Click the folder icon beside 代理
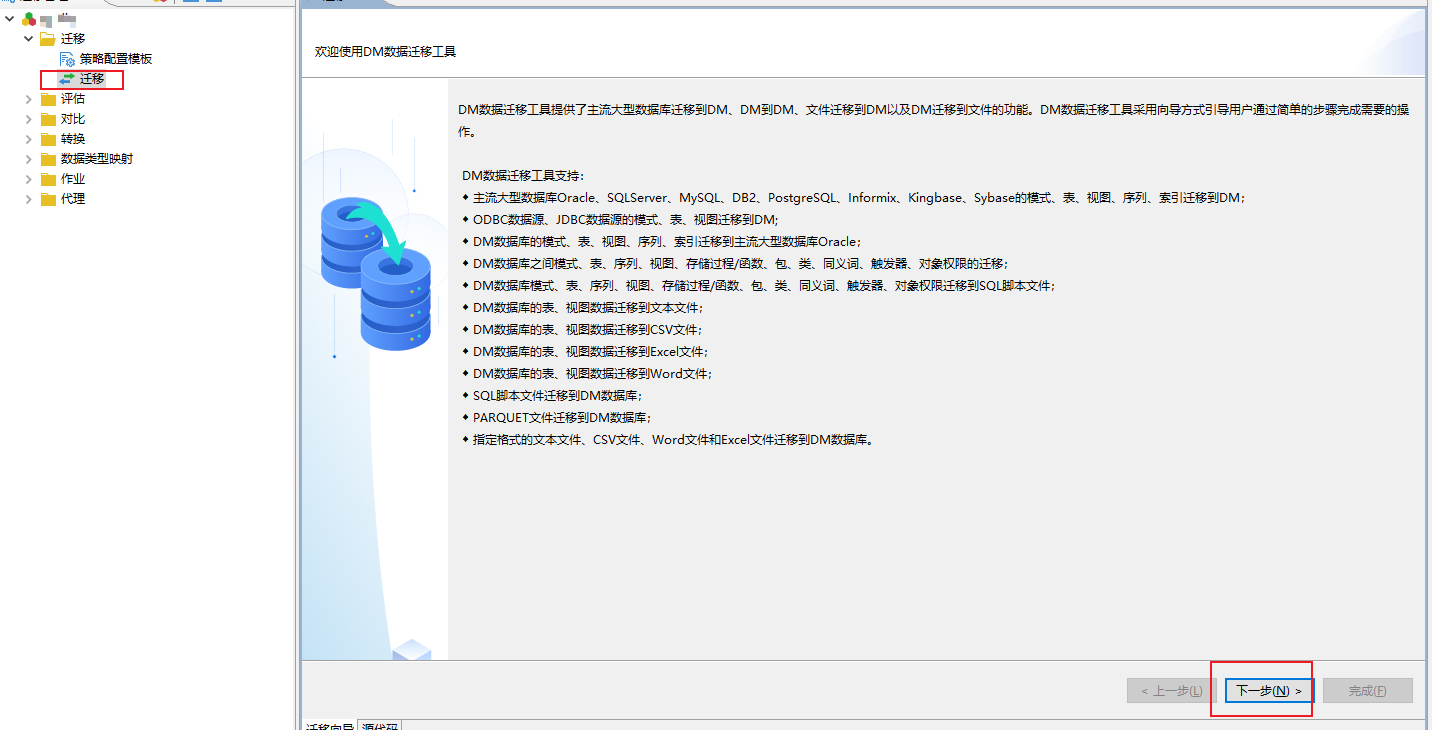The image size is (1432, 730). [48, 199]
